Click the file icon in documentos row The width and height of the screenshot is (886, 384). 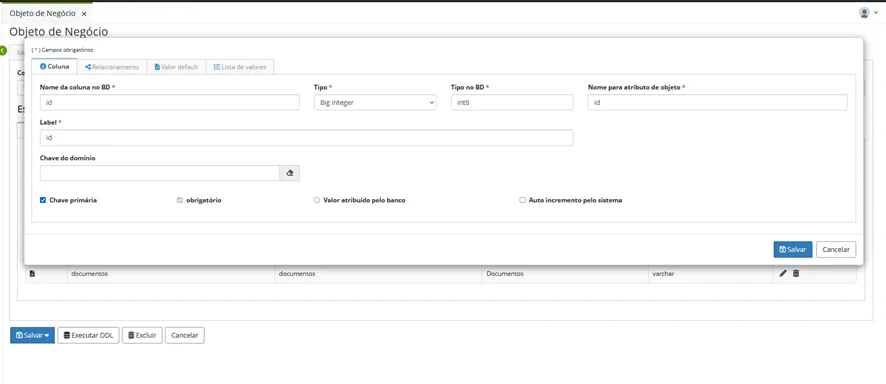pos(32,273)
